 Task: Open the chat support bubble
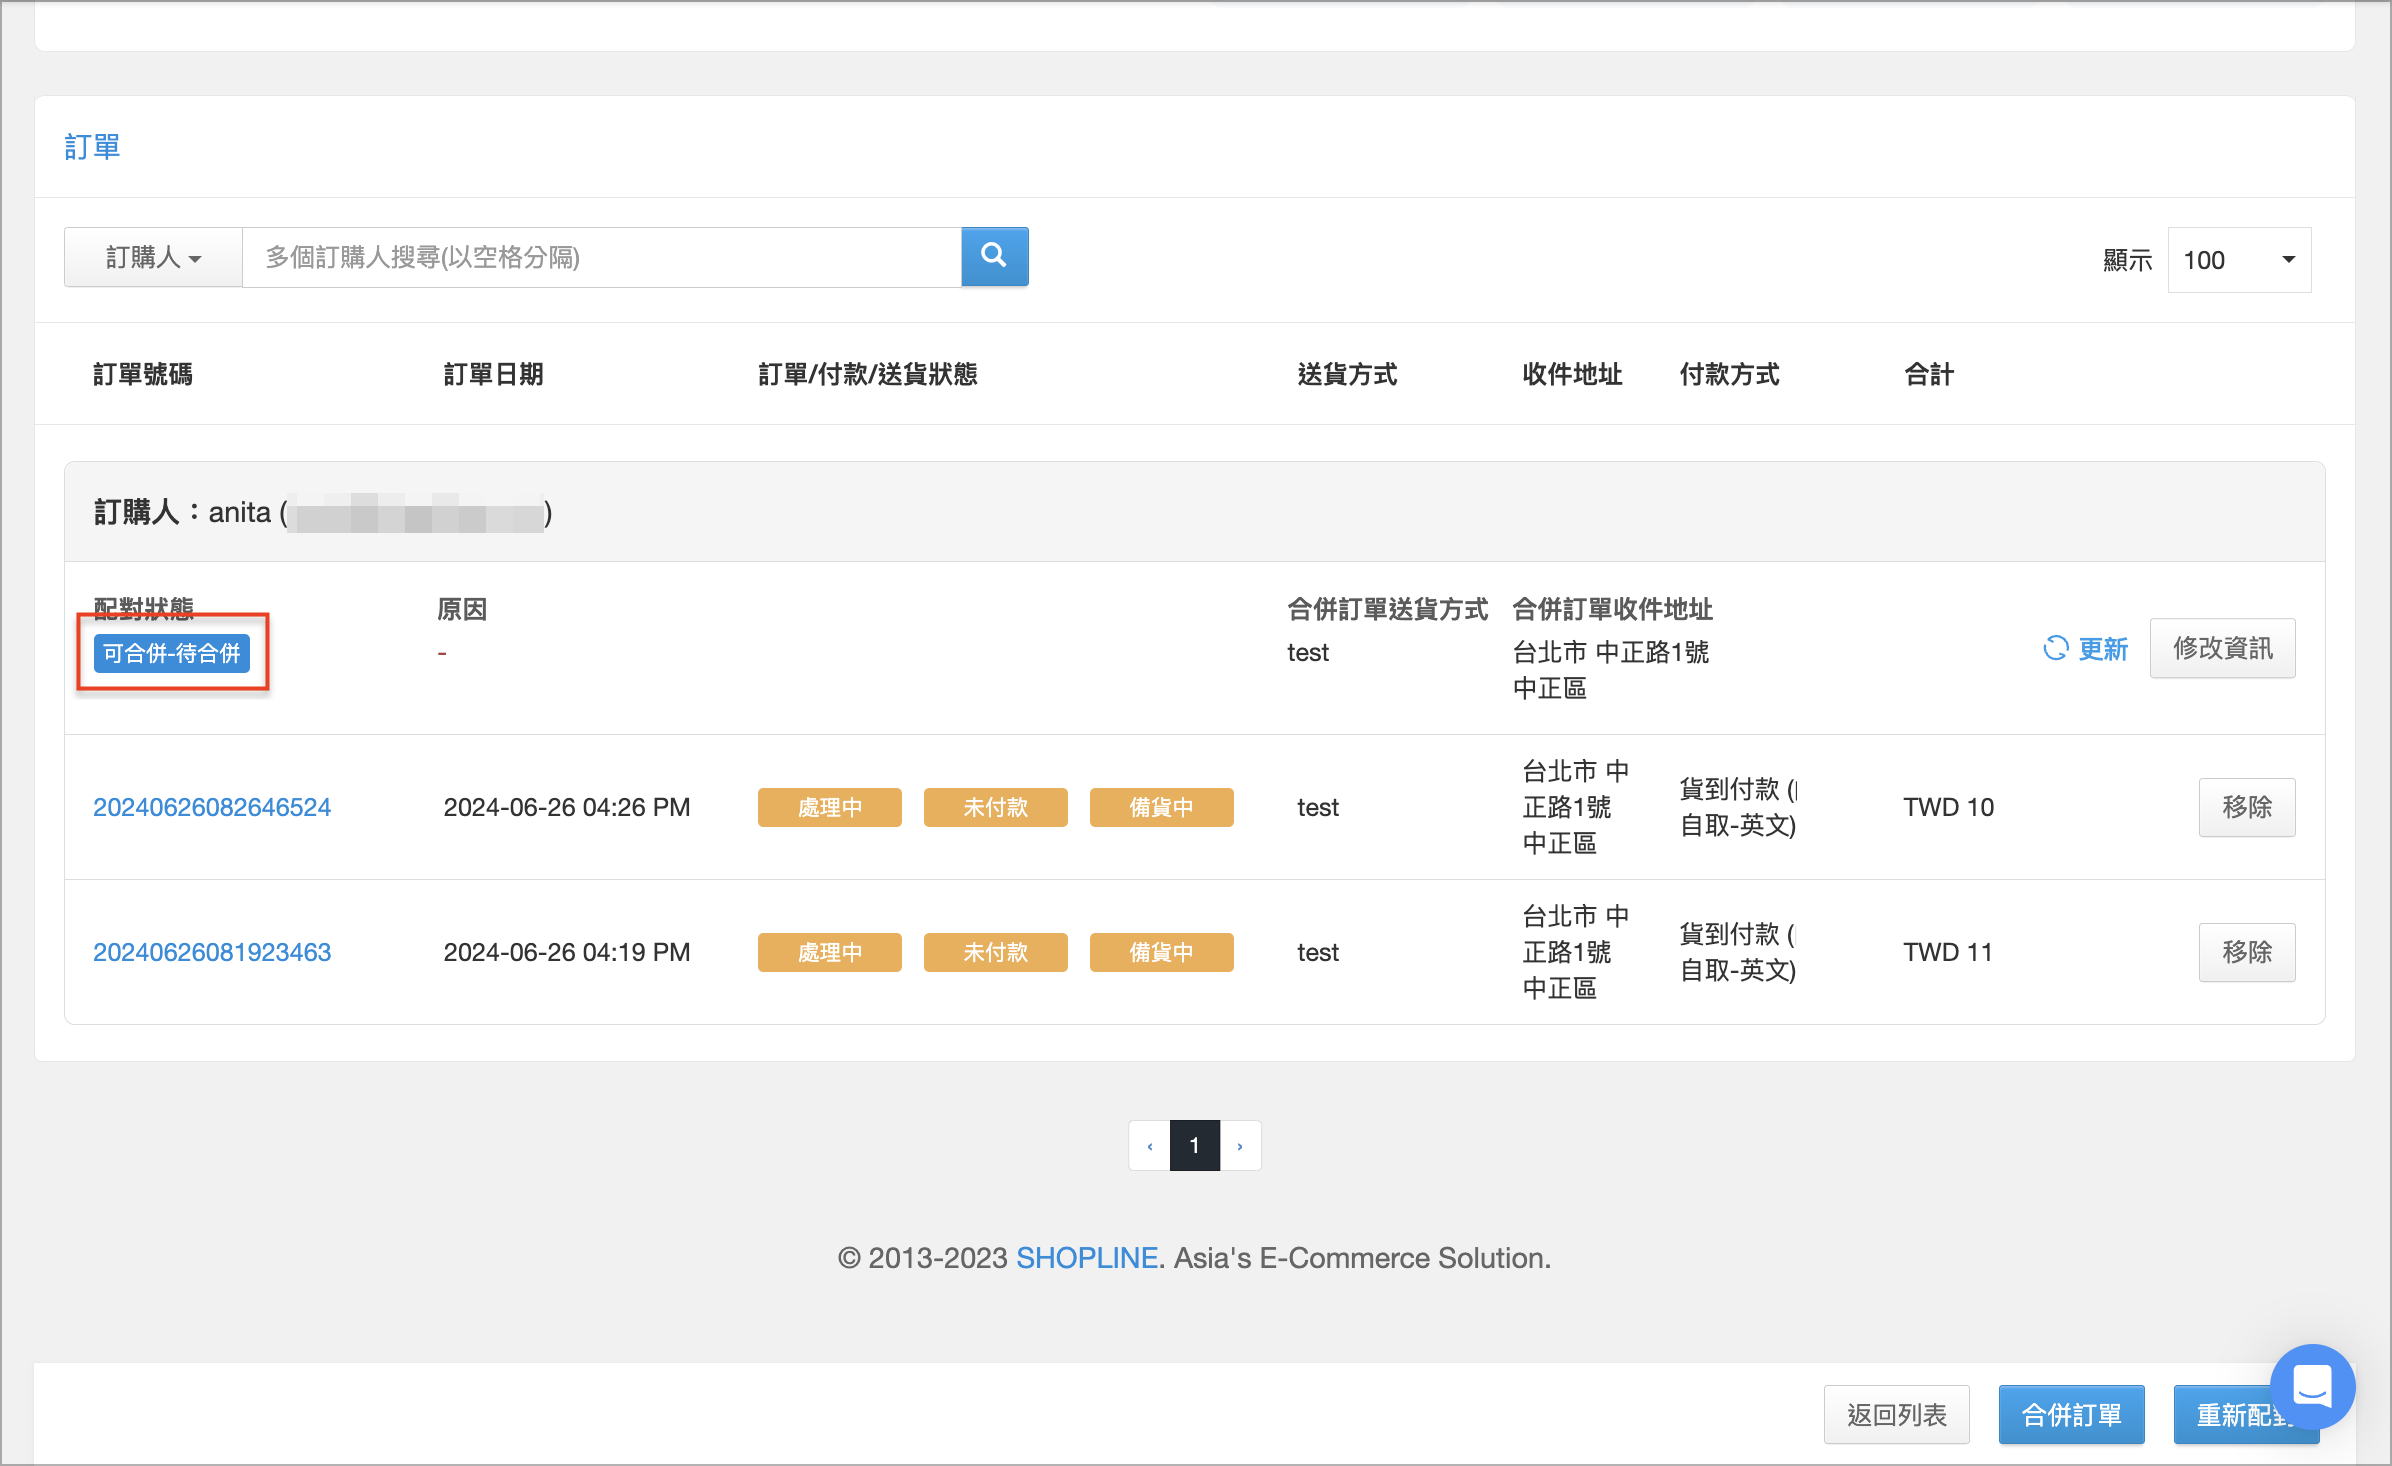coord(2313,1387)
